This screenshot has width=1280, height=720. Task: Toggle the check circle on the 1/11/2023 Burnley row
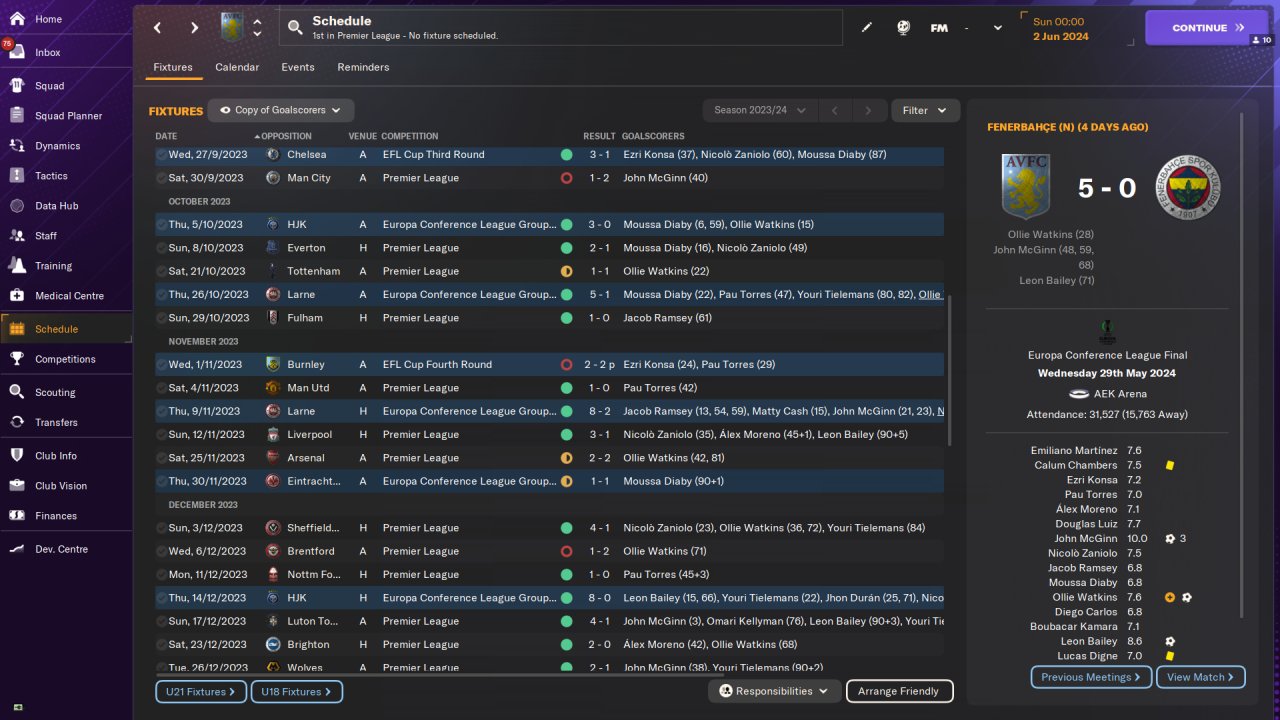pos(162,365)
